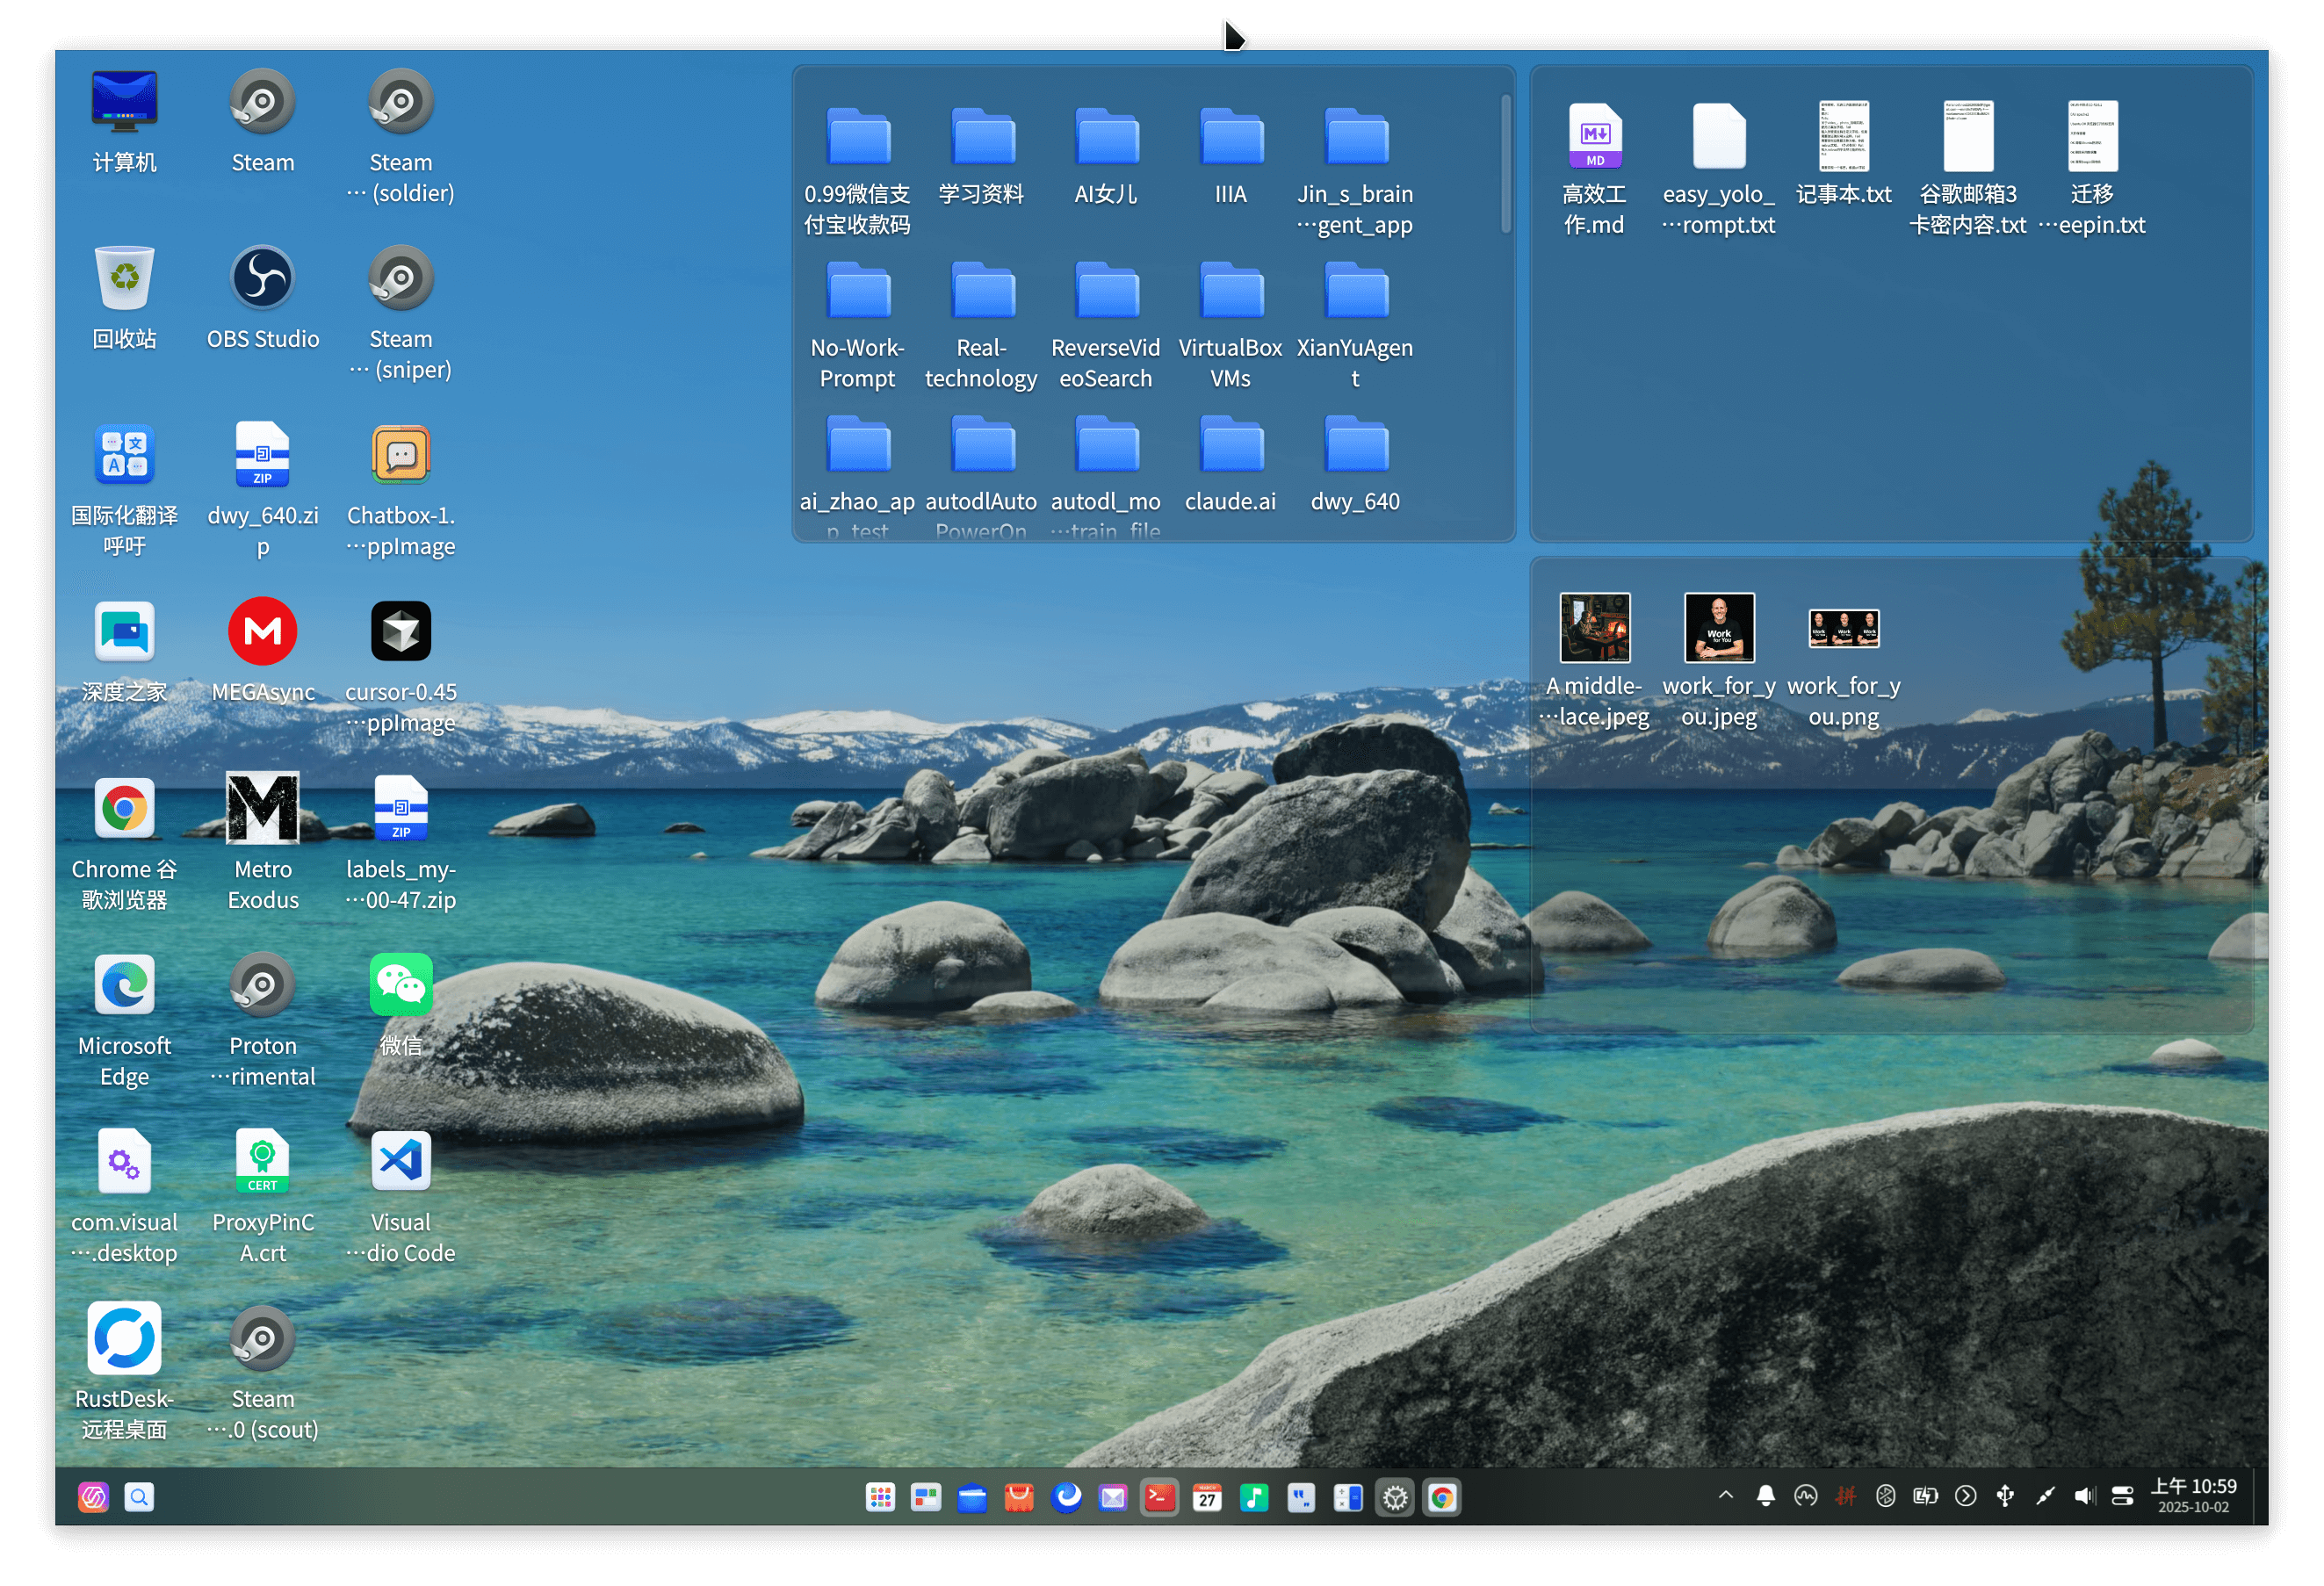
Task: Open the mail icon in the dock
Action: [x=1113, y=1499]
